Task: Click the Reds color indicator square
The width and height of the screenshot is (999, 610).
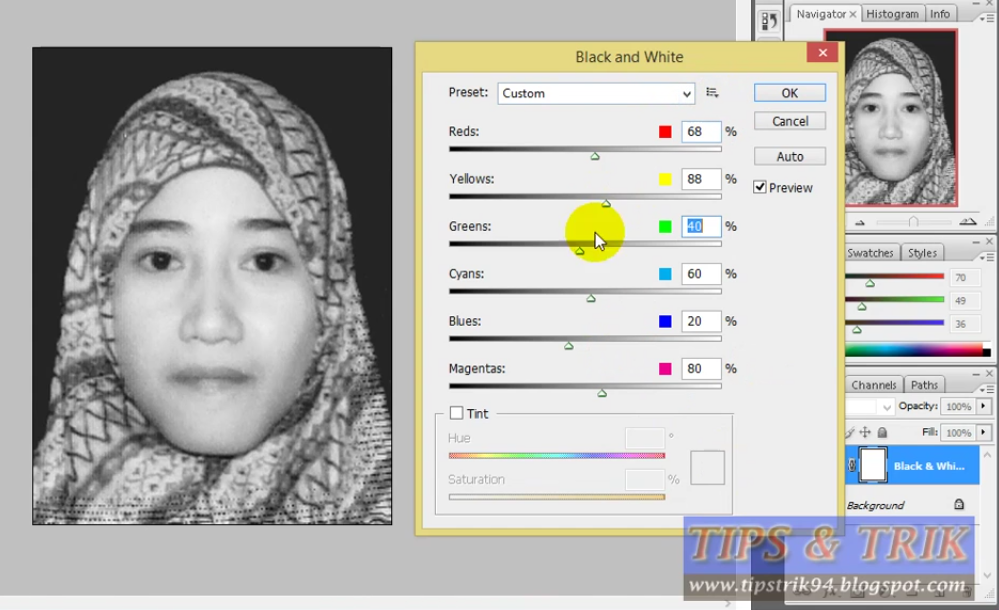Action: 665,132
